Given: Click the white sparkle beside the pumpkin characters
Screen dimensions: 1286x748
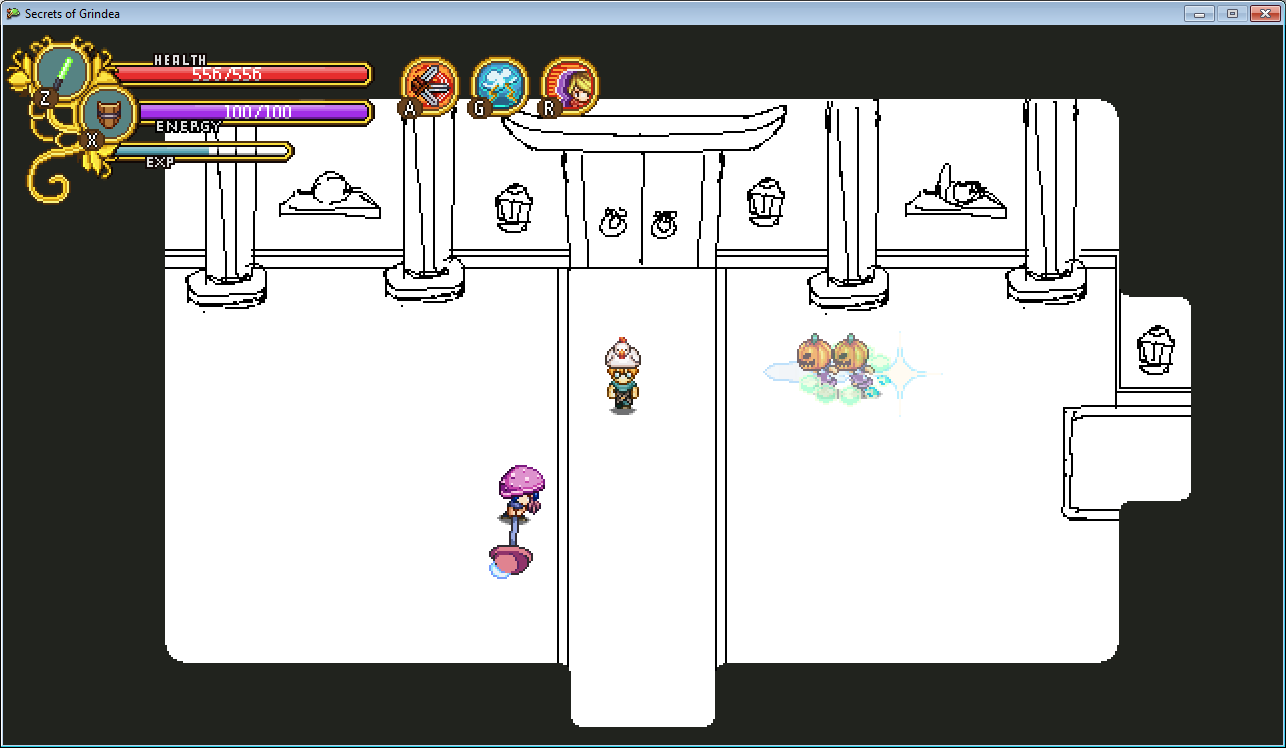Looking at the screenshot, I should [899, 374].
